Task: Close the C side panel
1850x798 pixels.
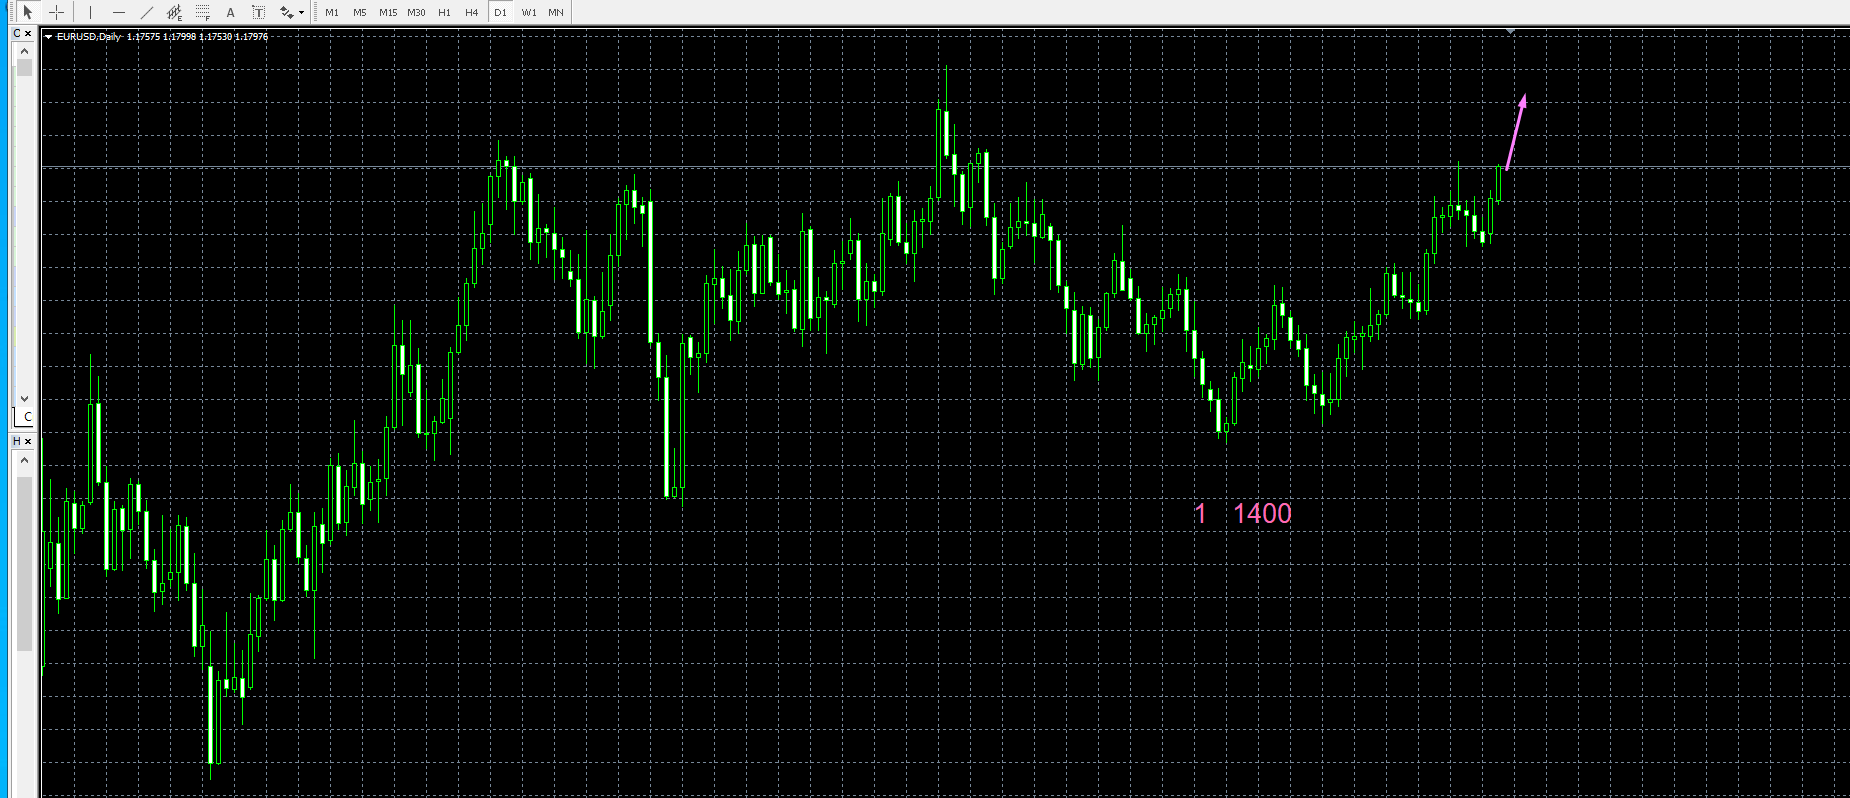Action: 28,34
